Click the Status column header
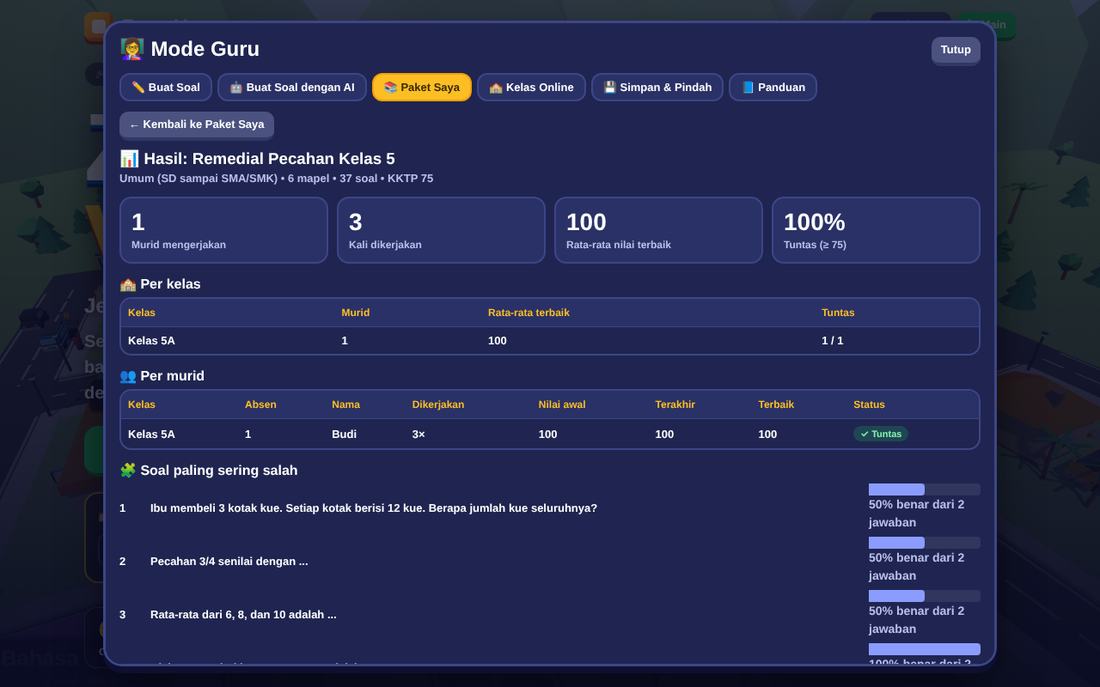This screenshot has height=687, width=1100. point(869,405)
